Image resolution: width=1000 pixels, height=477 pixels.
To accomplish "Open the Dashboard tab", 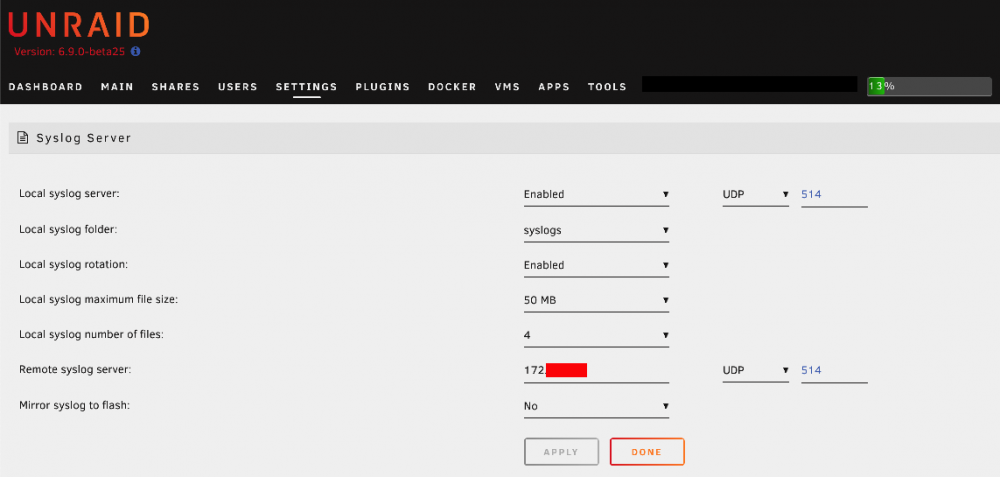I will [x=46, y=87].
